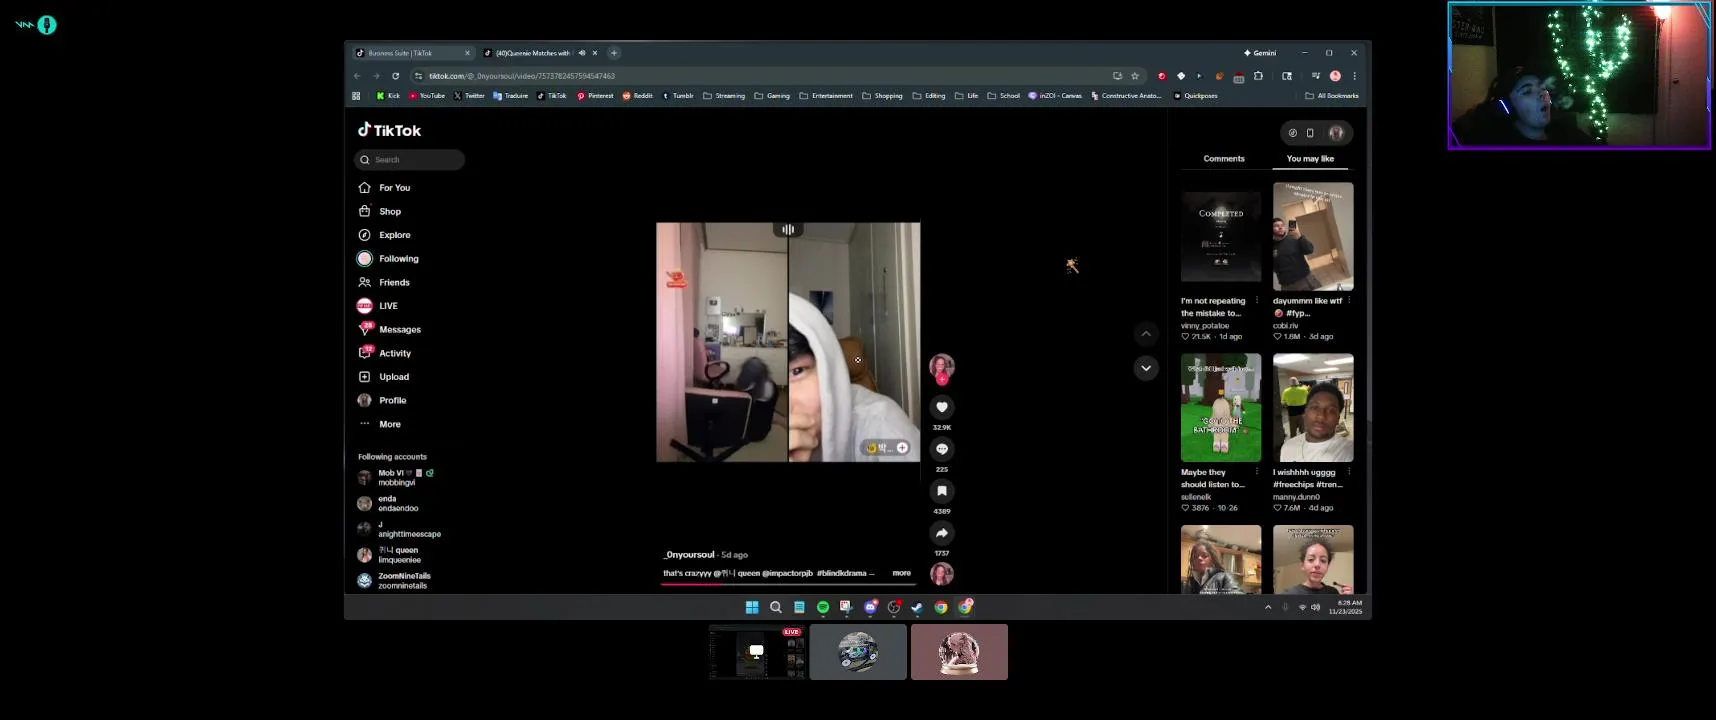This screenshot has height=720, width=1716.
Task: Open the _0nyoursoul author link
Action: [689, 555]
